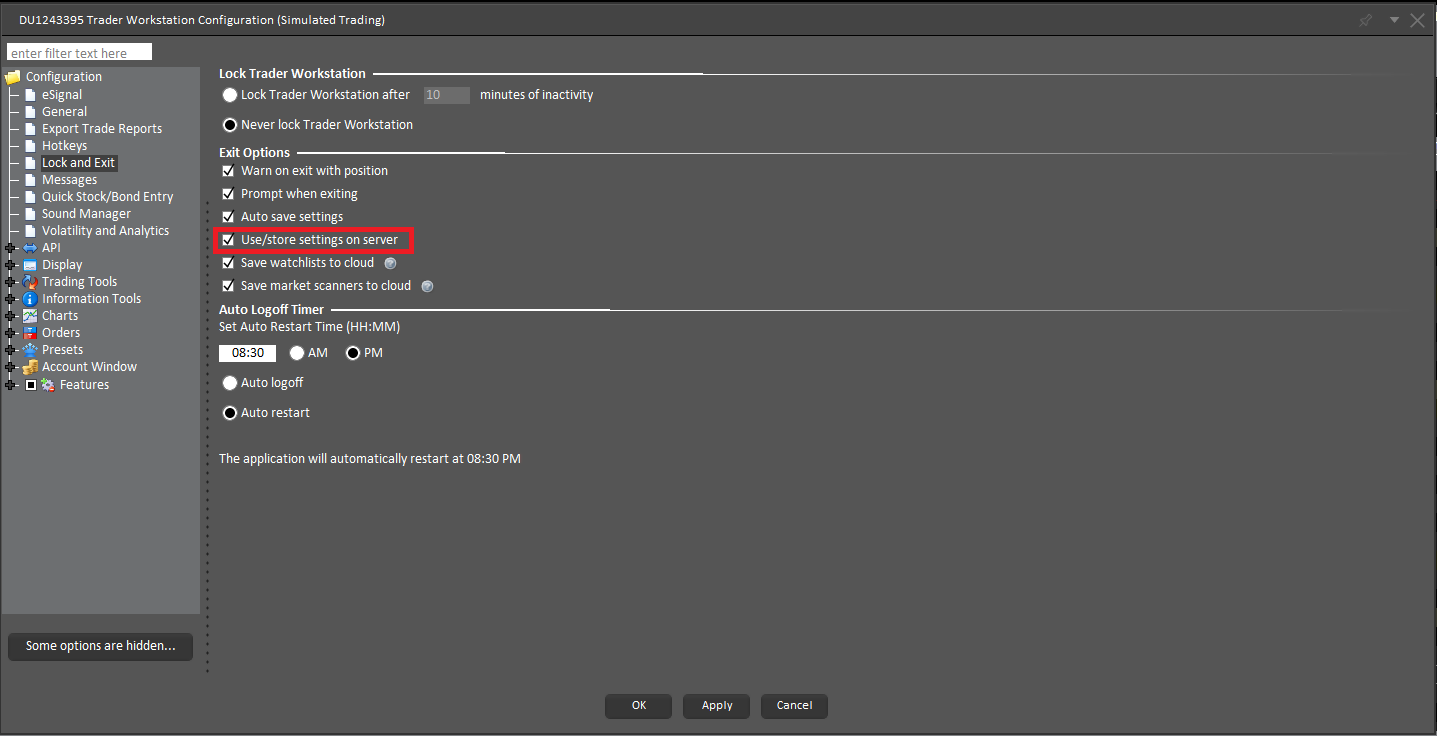
Task: Click the info icon beside Save market scanners to cloud
Action: [x=427, y=286]
